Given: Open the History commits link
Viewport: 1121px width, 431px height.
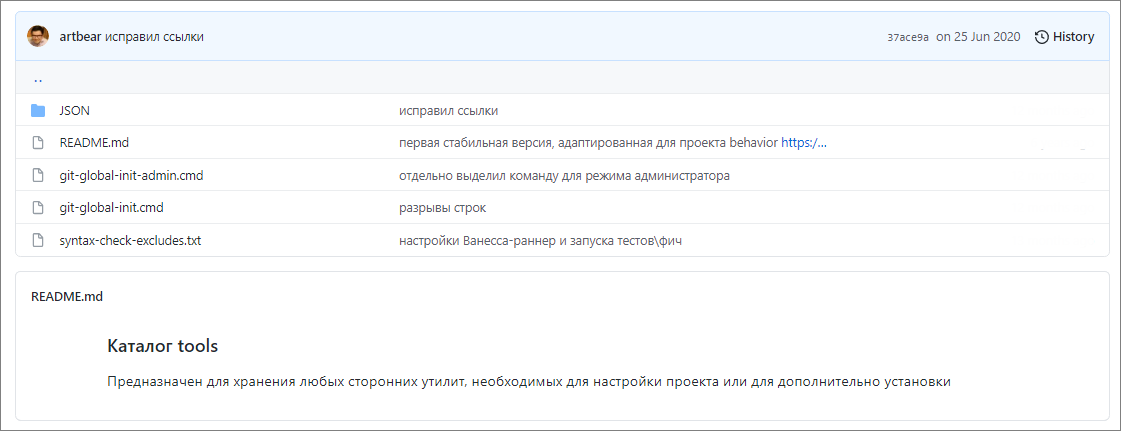Looking at the screenshot, I should click(1072, 37).
